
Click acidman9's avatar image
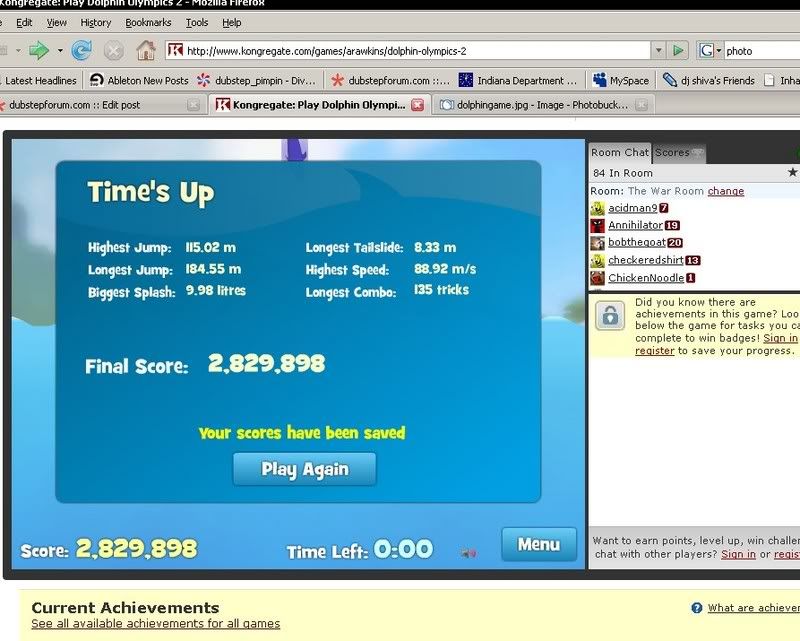coord(597,208)
